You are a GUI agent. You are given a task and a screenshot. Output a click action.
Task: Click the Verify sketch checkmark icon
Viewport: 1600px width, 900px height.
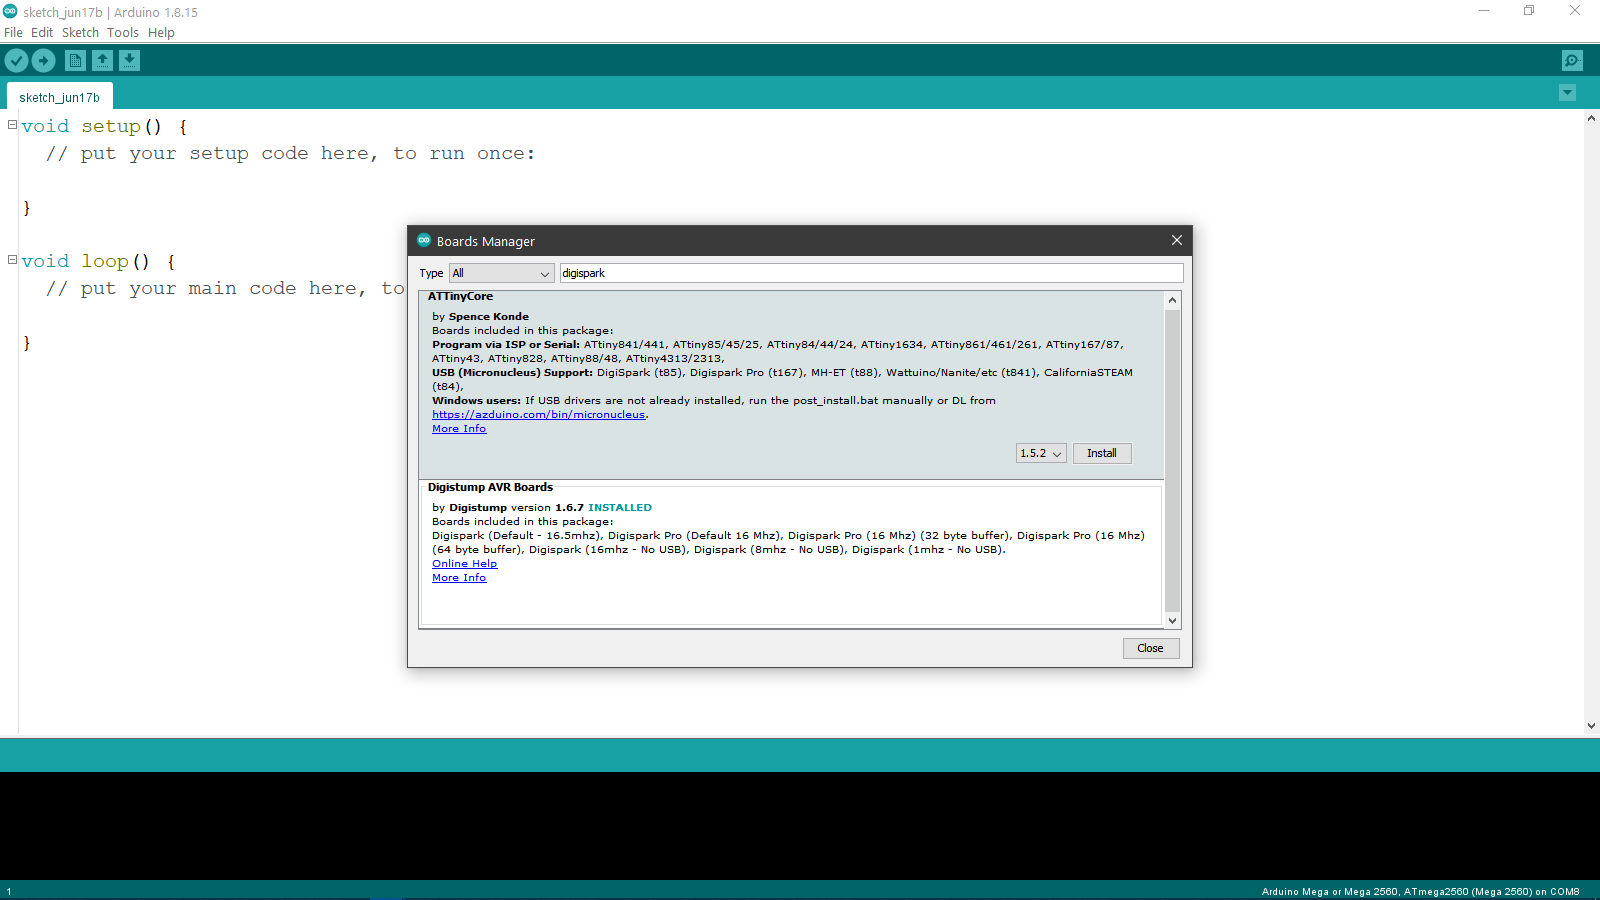(x=16, y=61)
